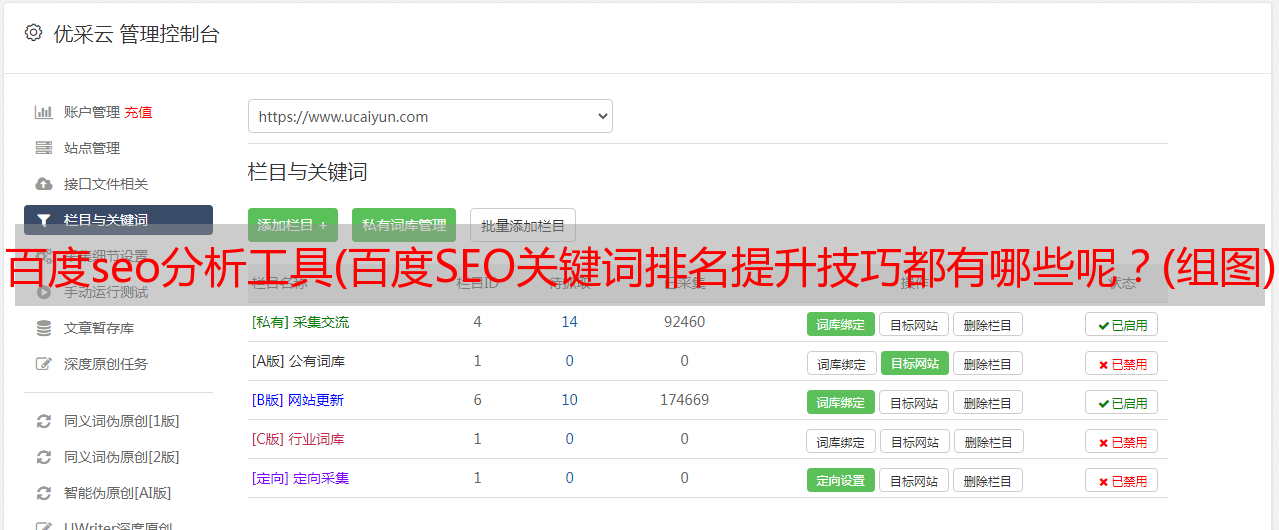Open the [C版] 行业词库 column link
This screenshot has height=530, width=1279.
pyautogui.click(x=299, y=439)
